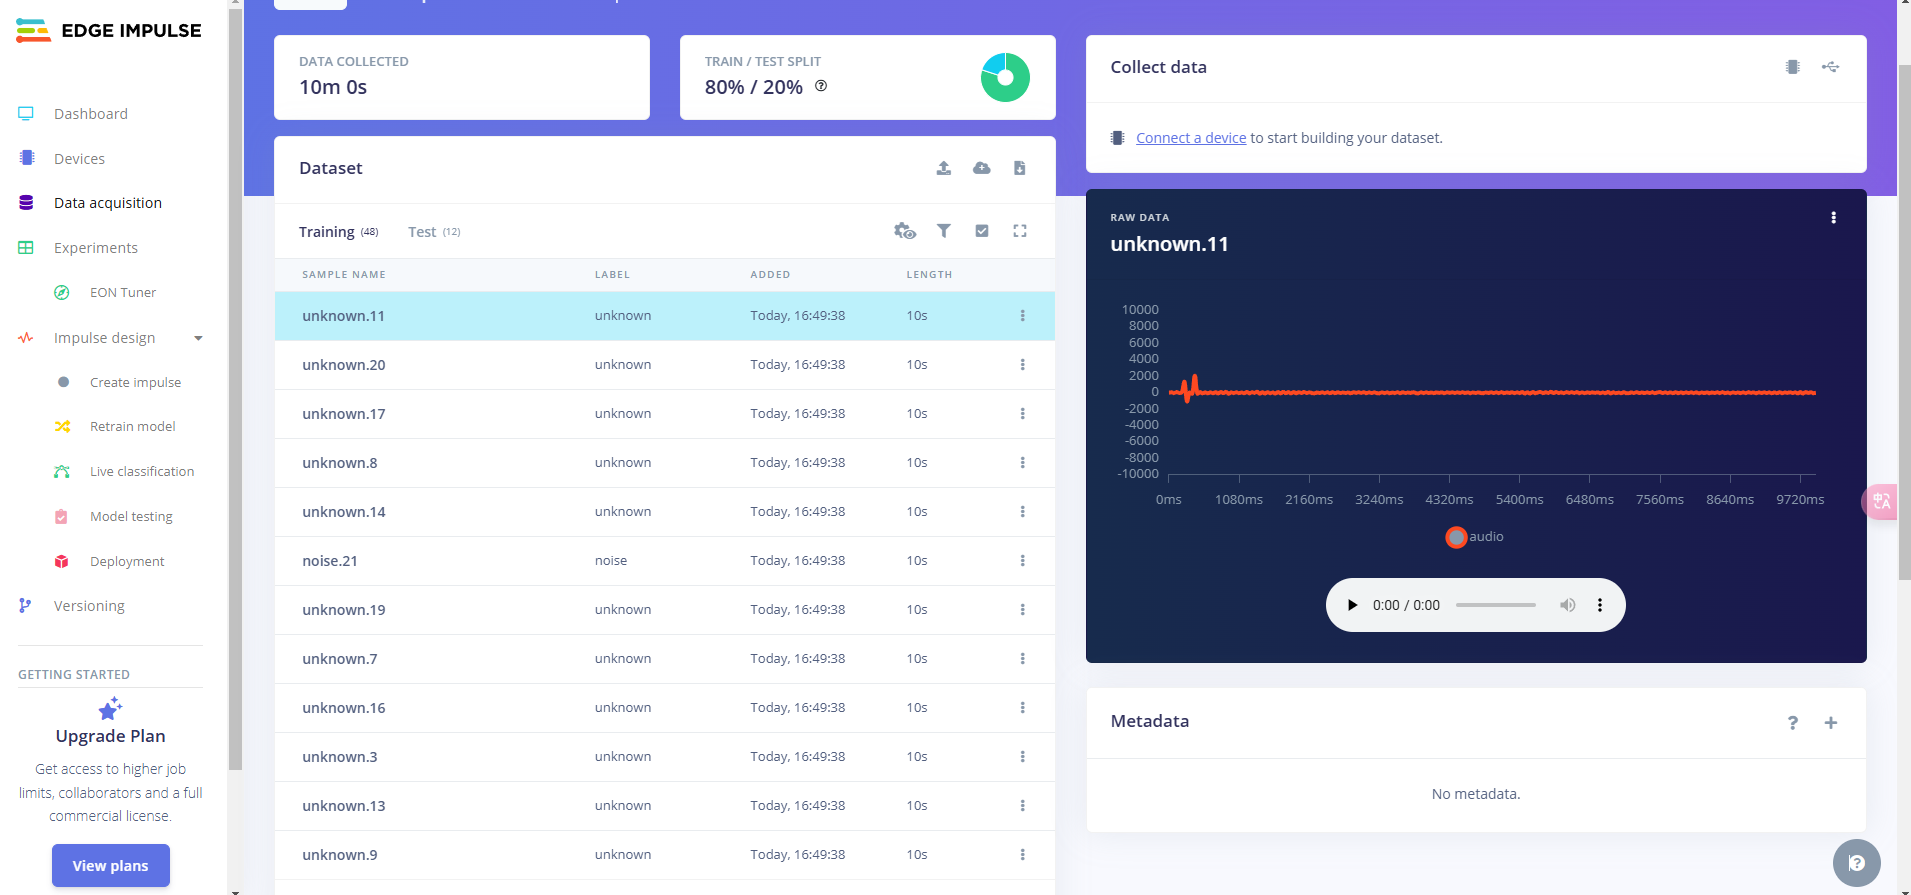
Task: Open the dataset filter funnel icon
Action: pyautogui.click(x=943, y=231)
